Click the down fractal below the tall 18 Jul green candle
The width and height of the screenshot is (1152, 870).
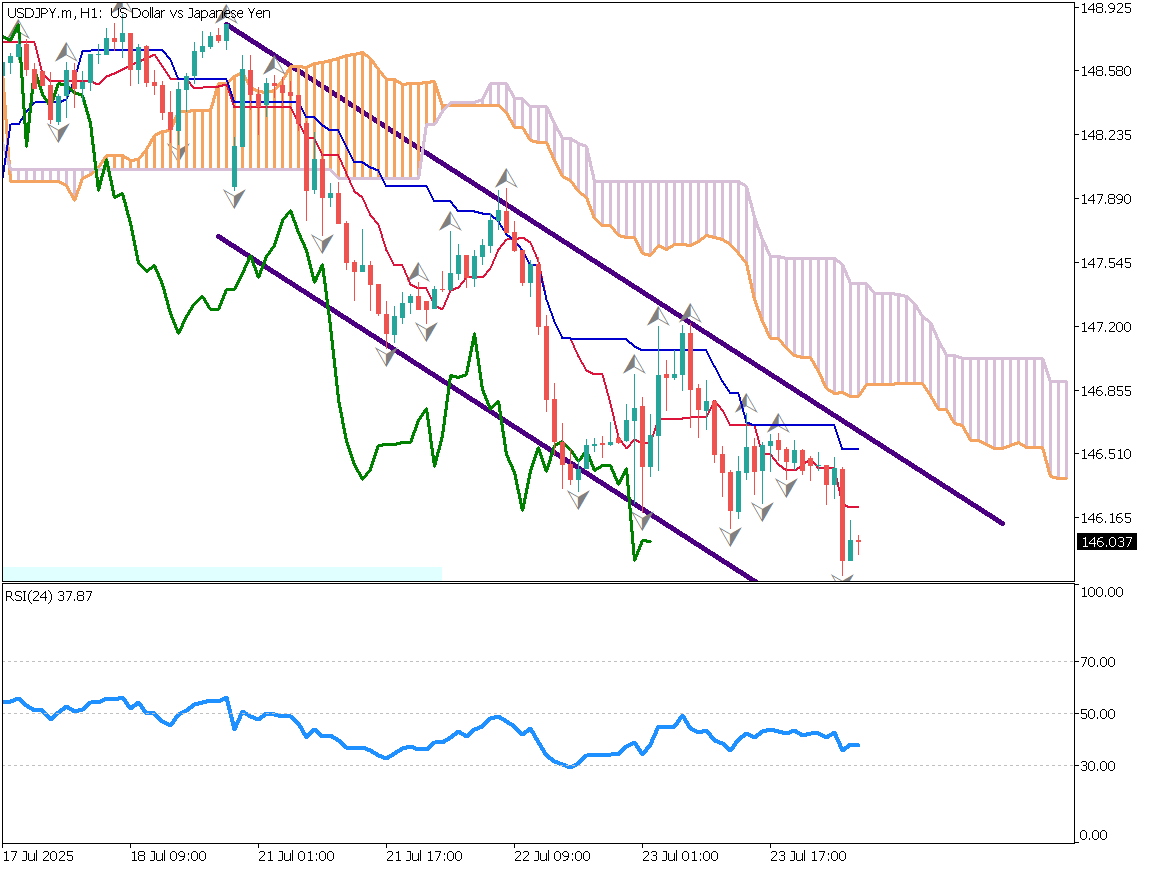[x=234, y=199]
